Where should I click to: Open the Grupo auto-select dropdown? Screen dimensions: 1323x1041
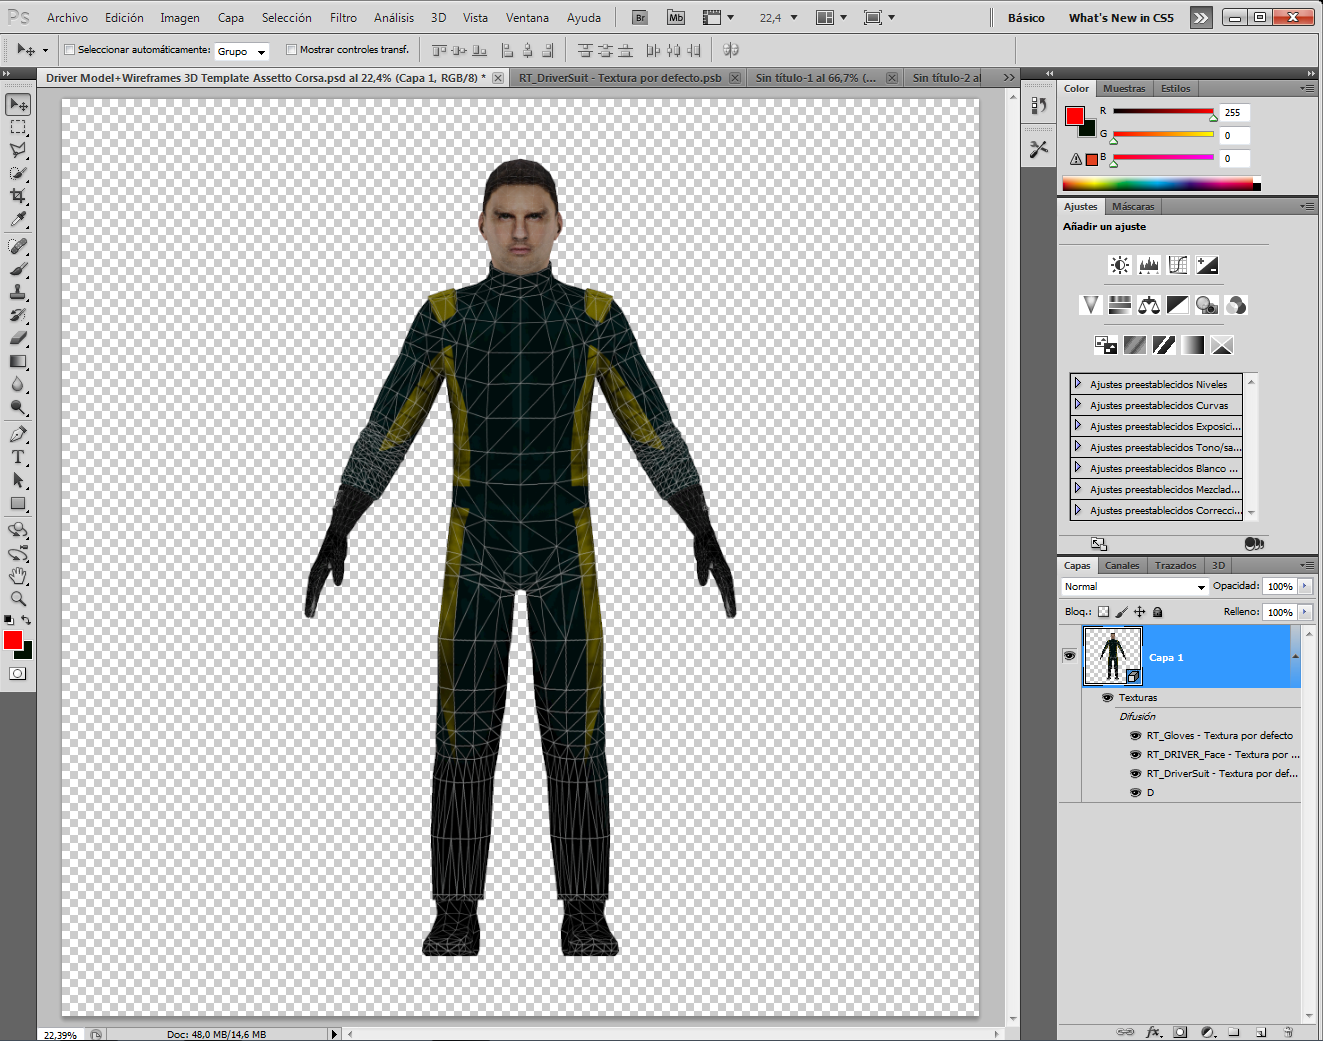242,51
